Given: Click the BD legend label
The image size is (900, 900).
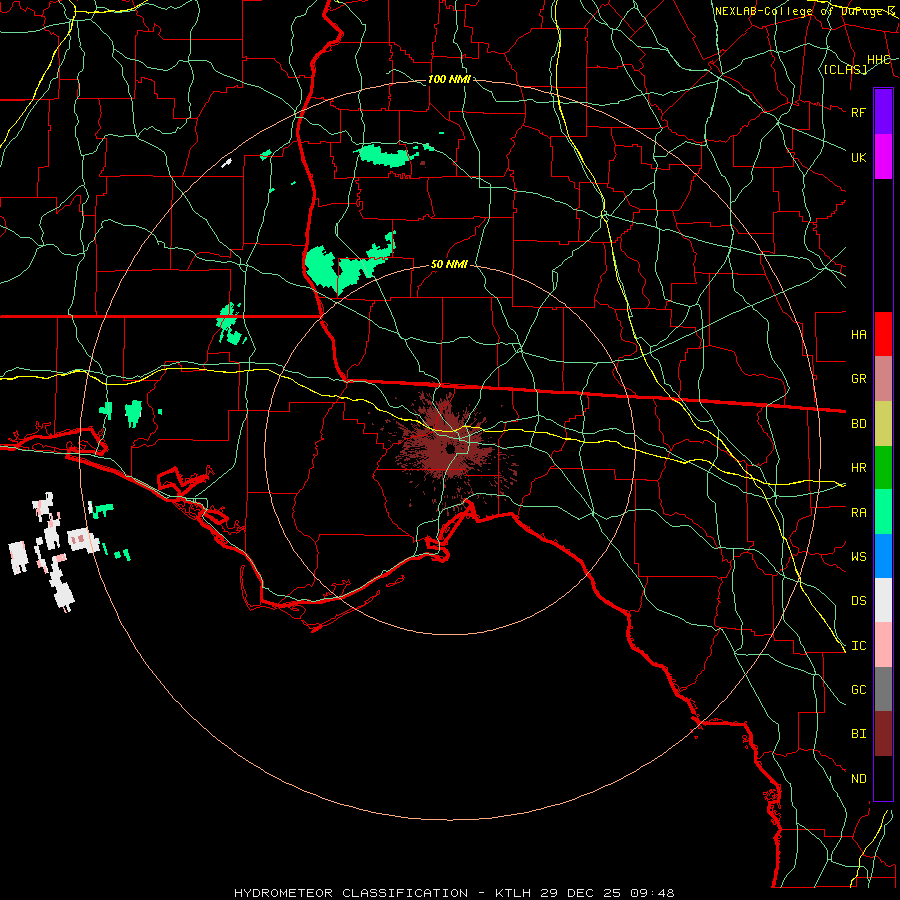Looking at the screenshot, I should [859, 424].
